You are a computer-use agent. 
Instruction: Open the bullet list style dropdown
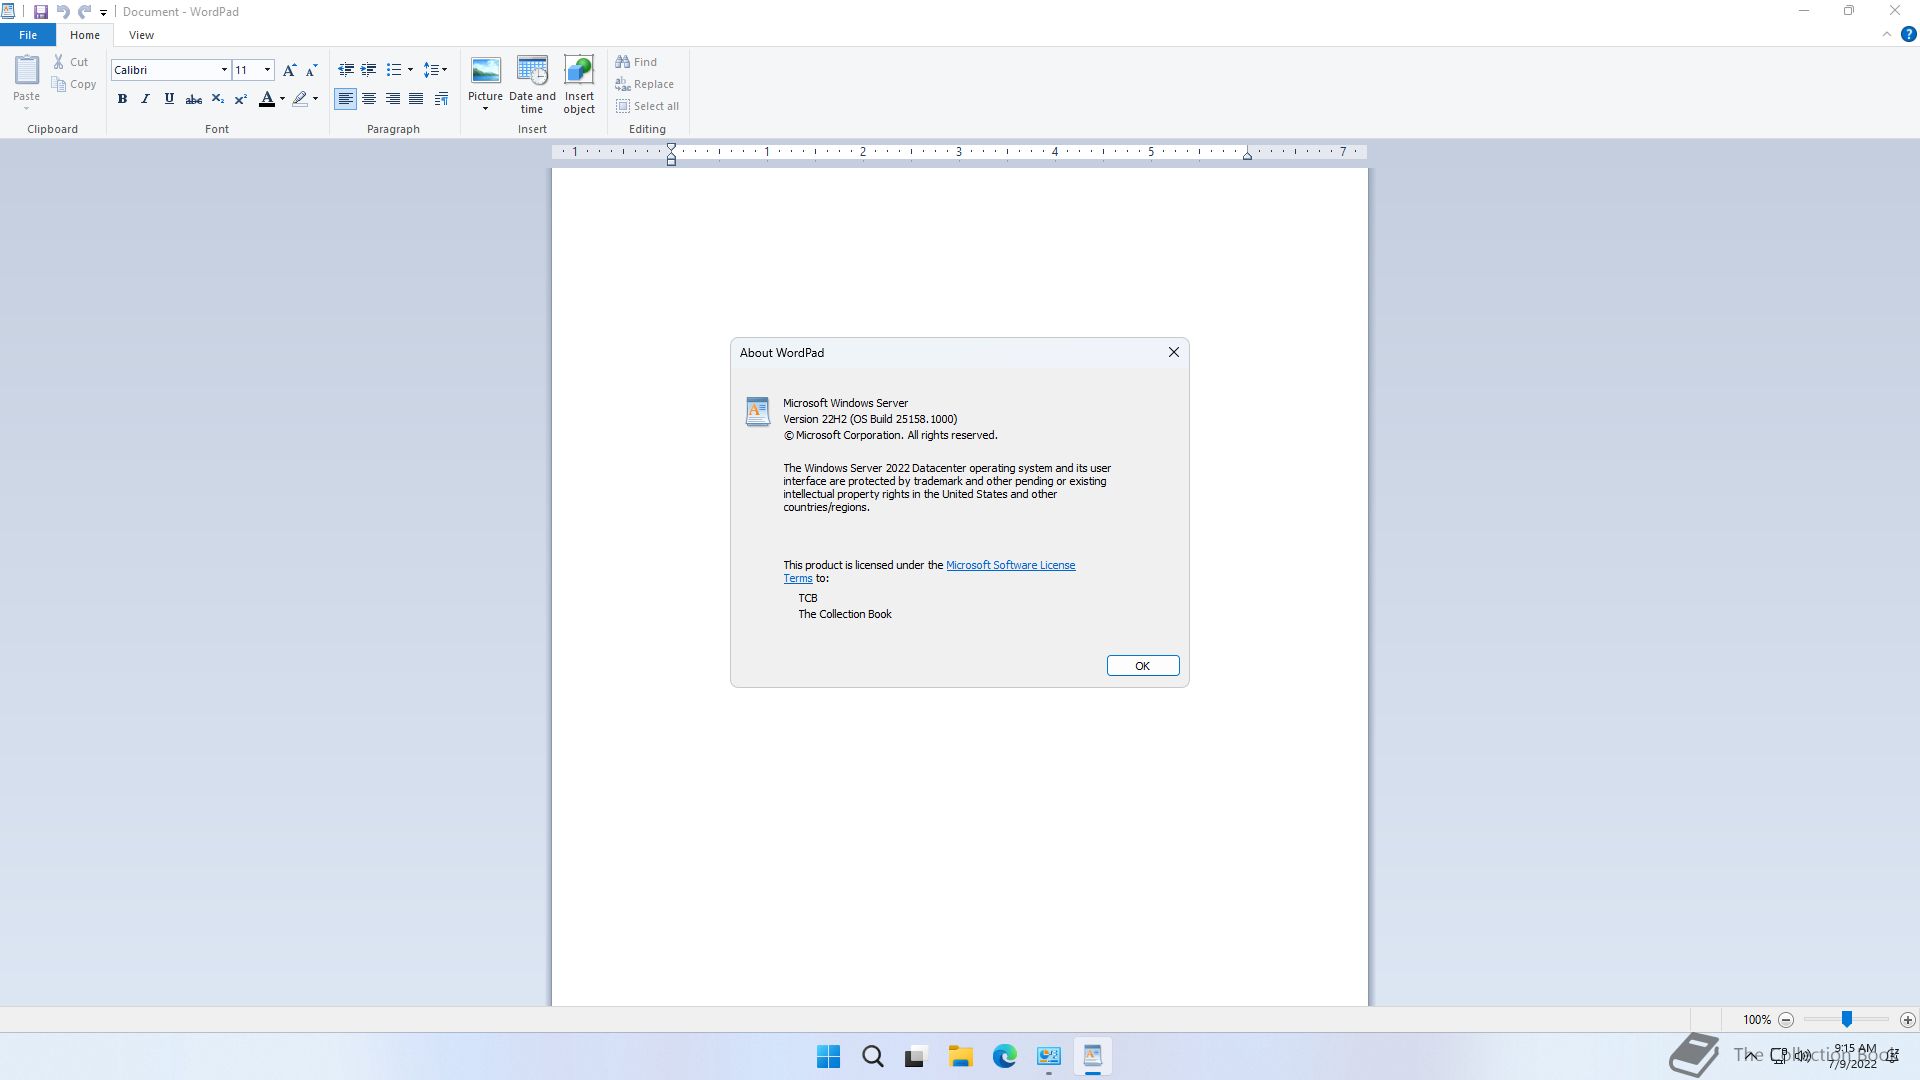pyautogui.click(x=410, y=70)
